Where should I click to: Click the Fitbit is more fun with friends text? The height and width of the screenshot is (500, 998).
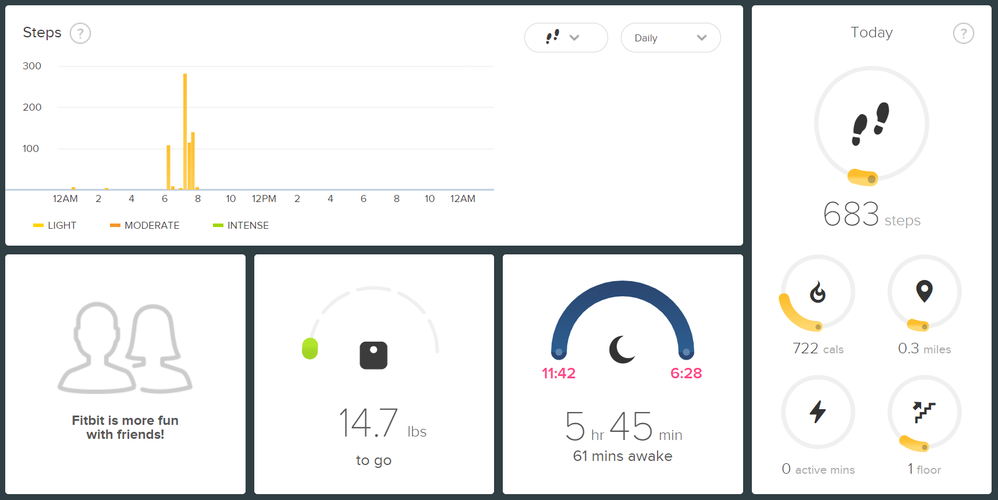125,427
